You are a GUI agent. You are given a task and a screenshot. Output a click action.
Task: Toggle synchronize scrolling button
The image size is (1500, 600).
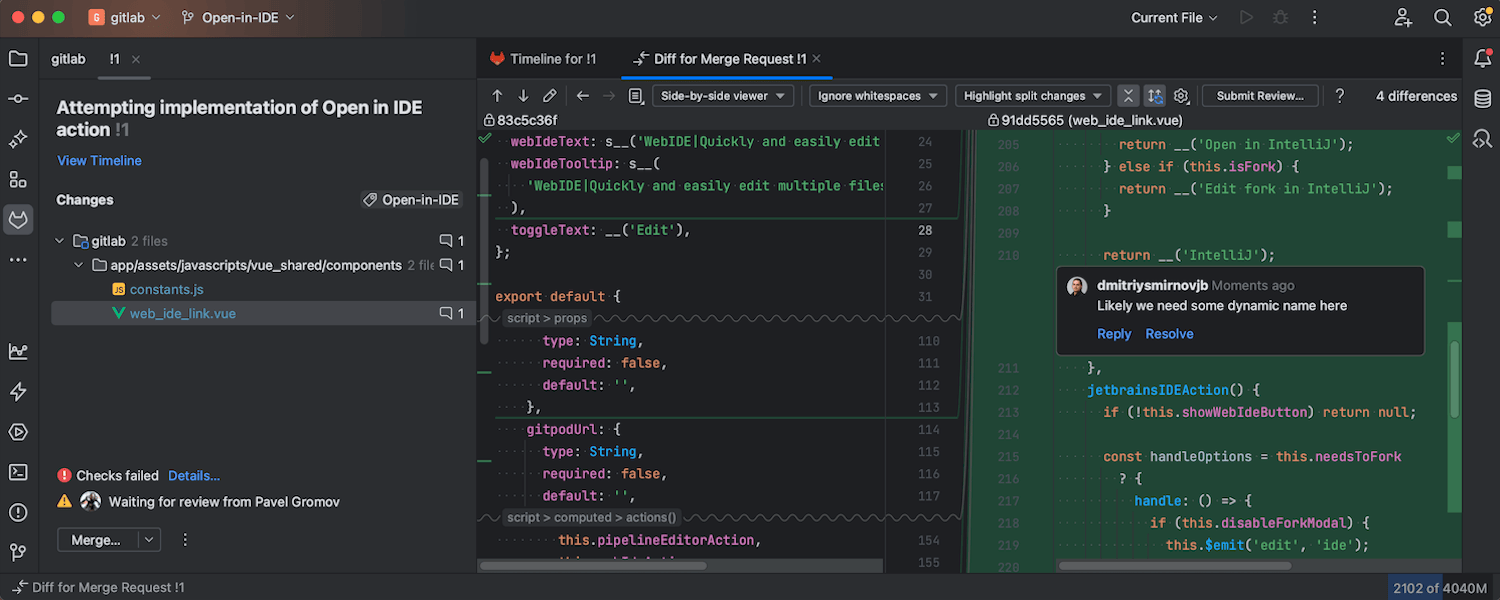[x=1155, y=96]
